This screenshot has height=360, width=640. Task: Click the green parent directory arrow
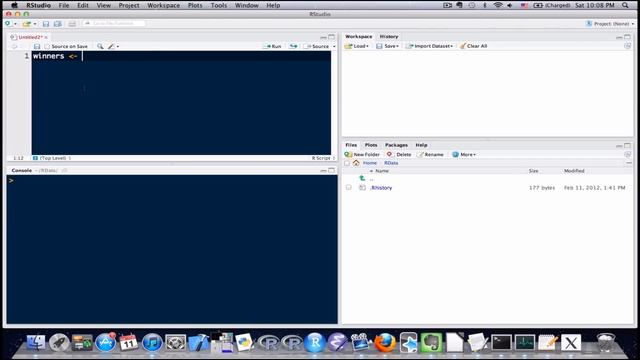point(362,178)
